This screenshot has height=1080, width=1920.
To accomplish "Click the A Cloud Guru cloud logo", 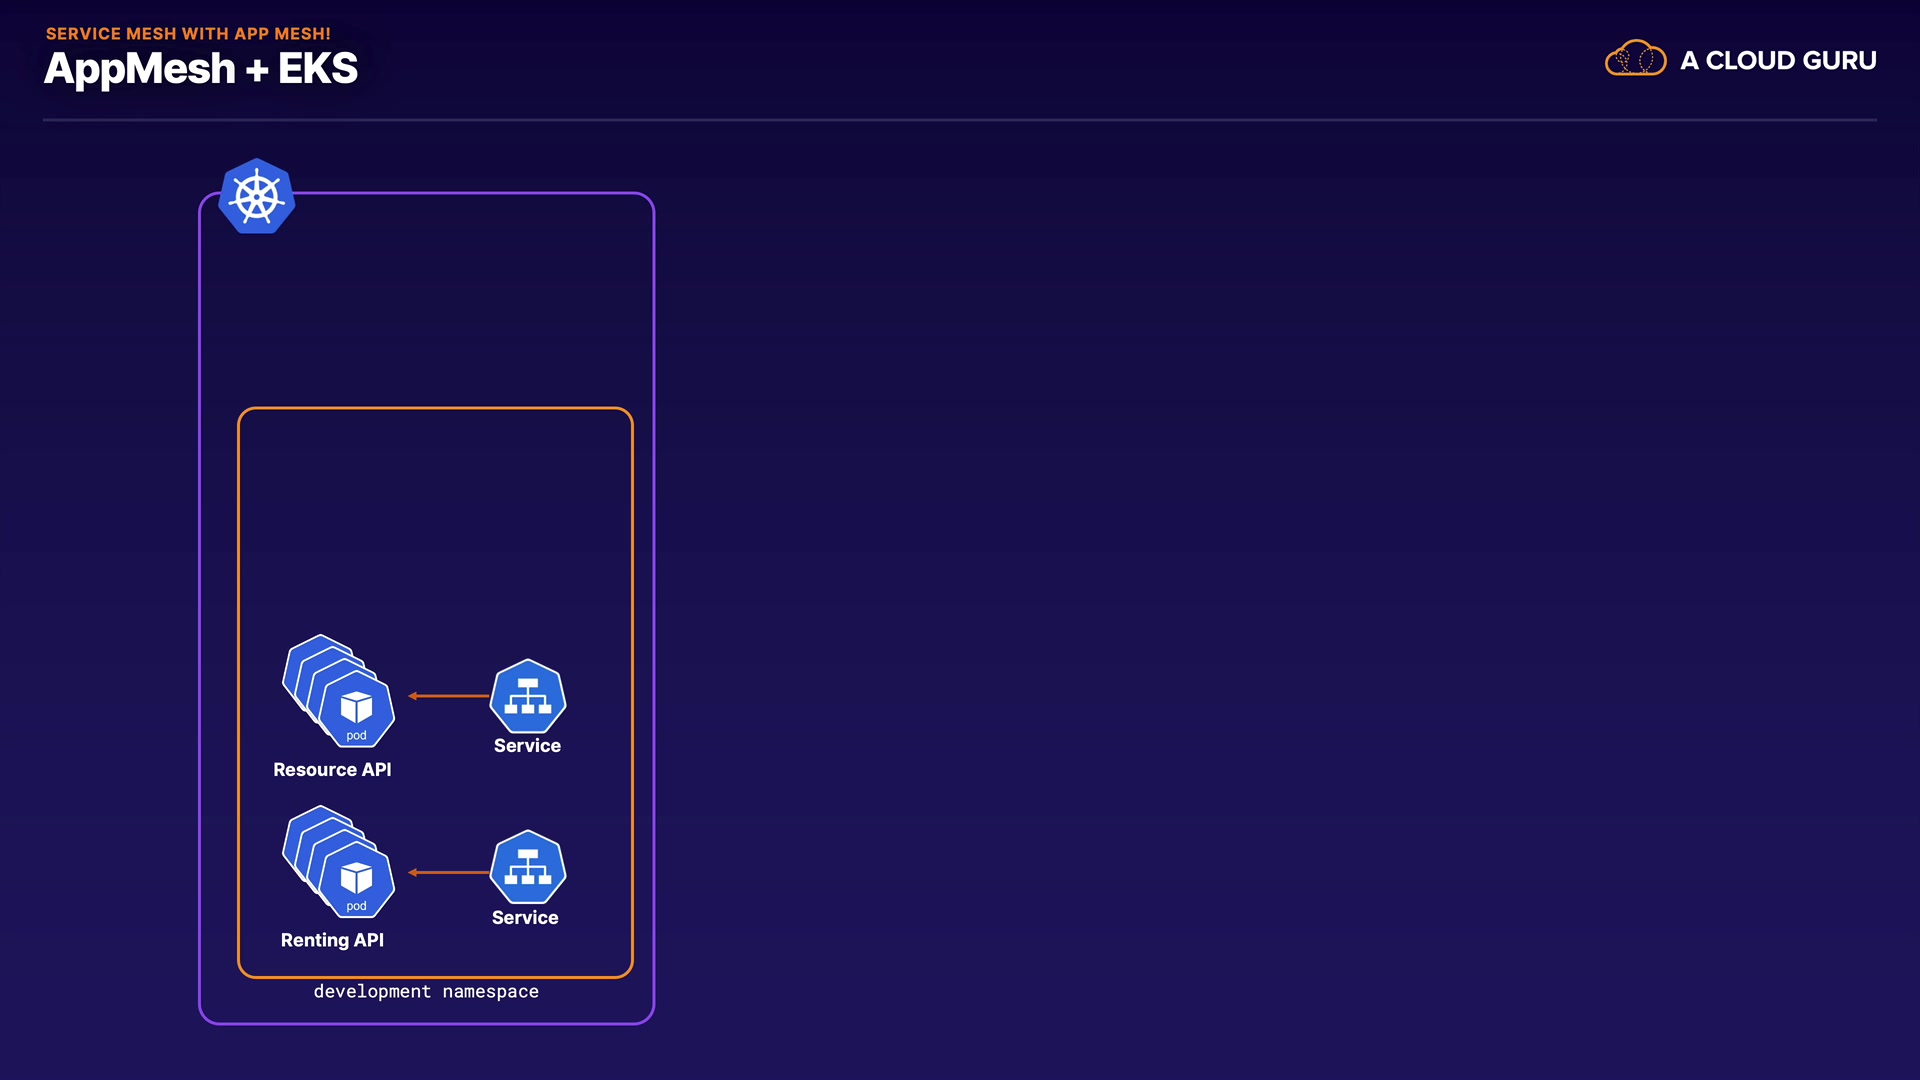I will click(1635, 59).
